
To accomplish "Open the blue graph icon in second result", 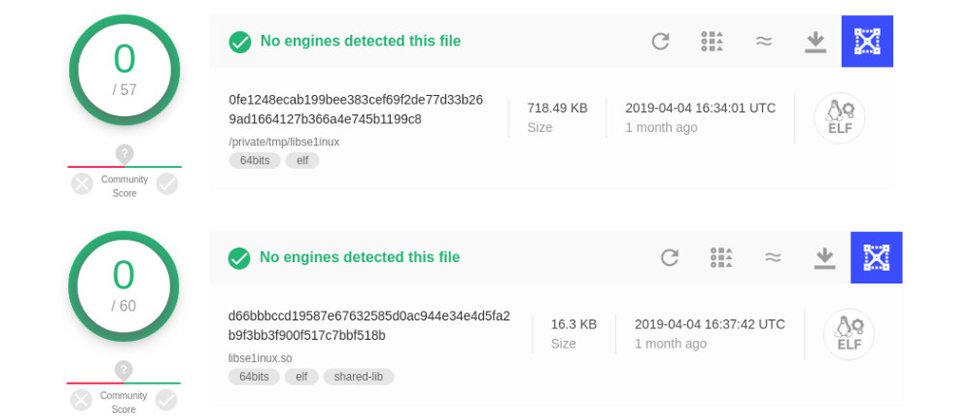I will point(876,257).
